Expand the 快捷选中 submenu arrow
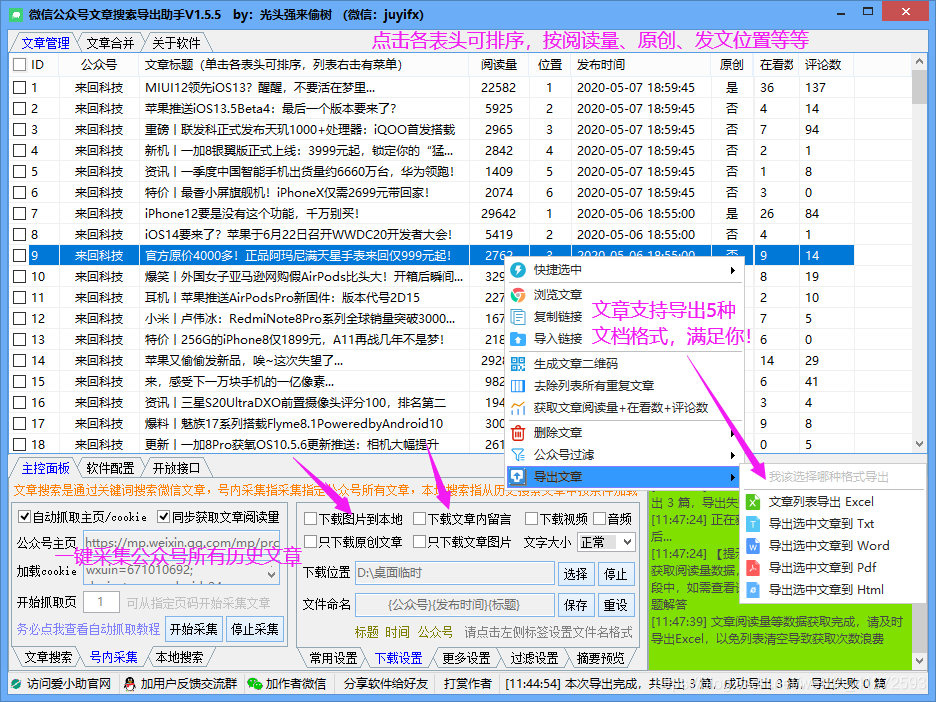The height and width of the screenshot is (702, 936). pyautogui.click(x=733, y=270)
